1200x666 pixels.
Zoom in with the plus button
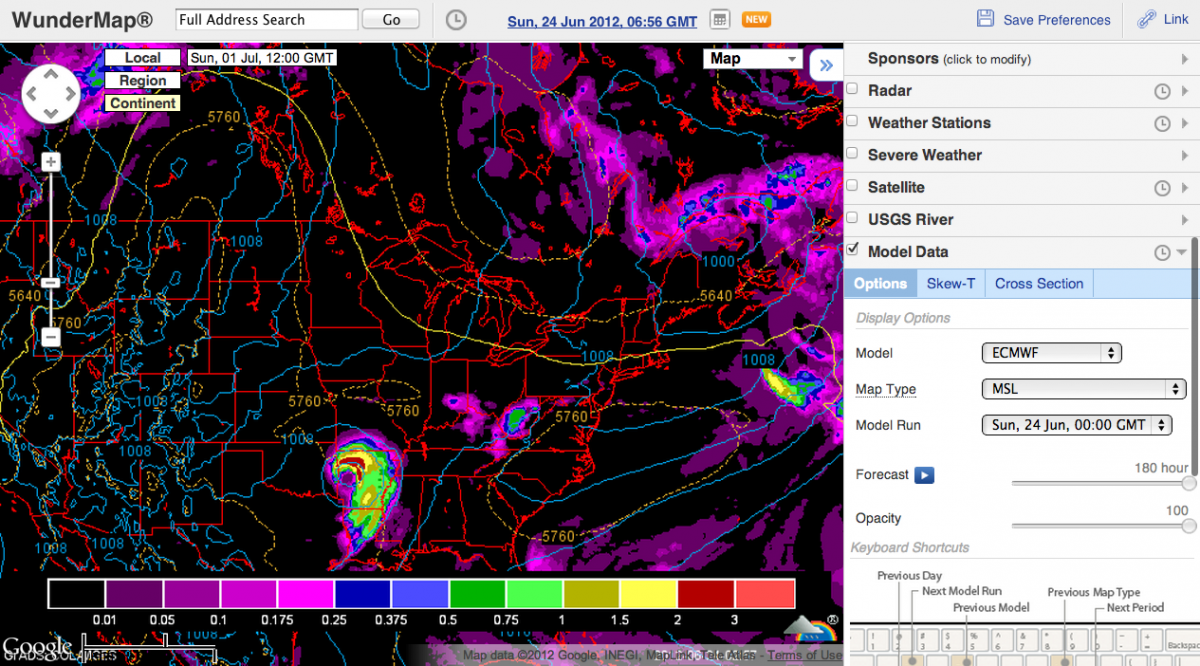pos(51,162)
